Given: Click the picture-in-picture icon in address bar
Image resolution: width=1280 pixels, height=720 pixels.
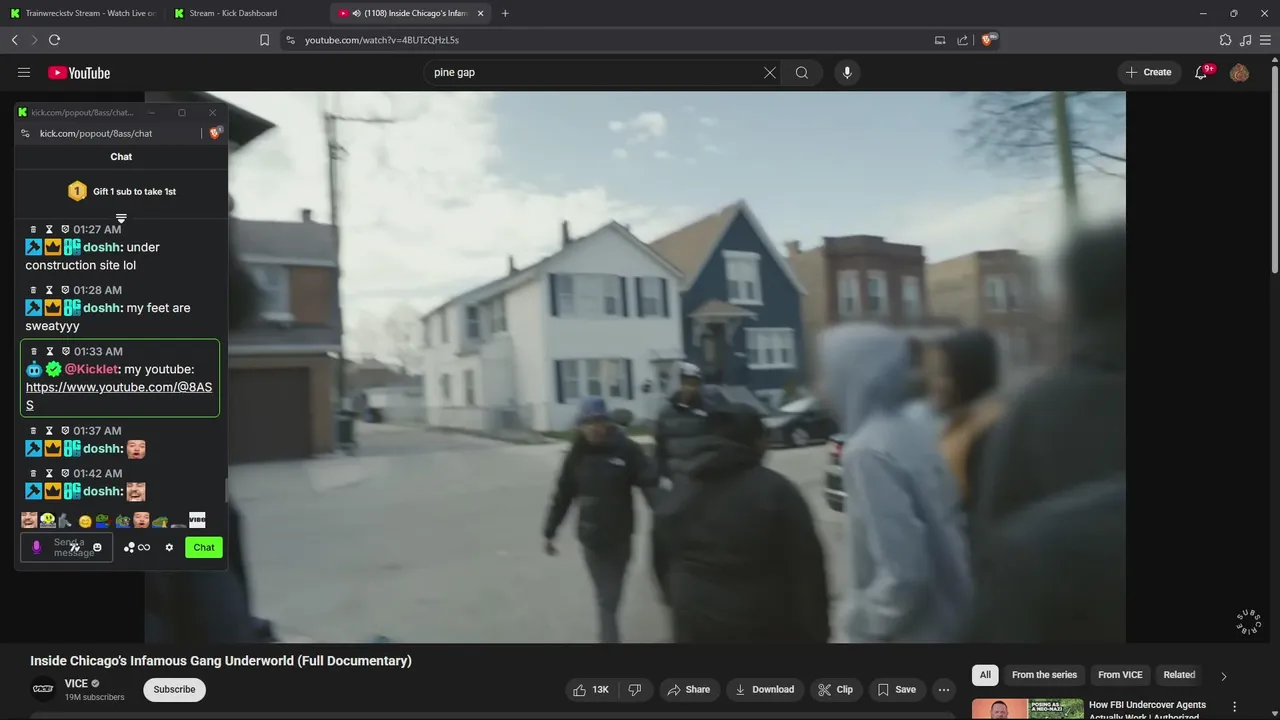Looking at the screenshot, I should click(x=940, y=40).
